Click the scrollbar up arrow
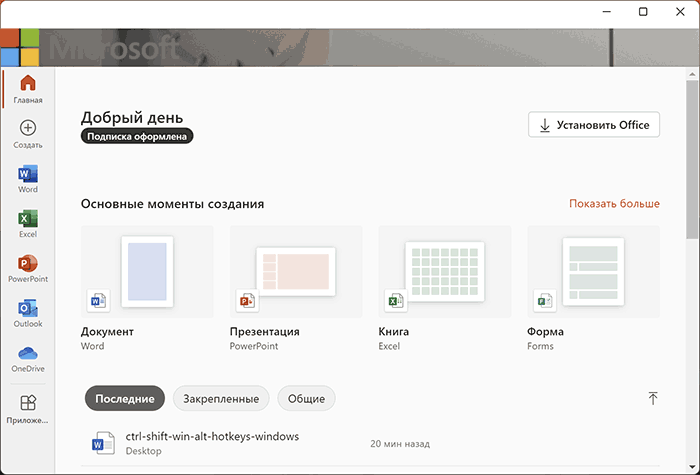The height and width of the screenshot is (475, 700). 692,74
